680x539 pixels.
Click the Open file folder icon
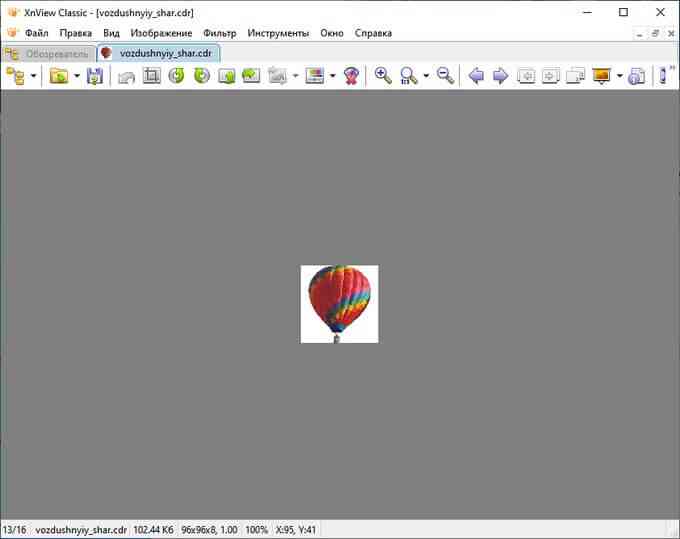(59, 76)
